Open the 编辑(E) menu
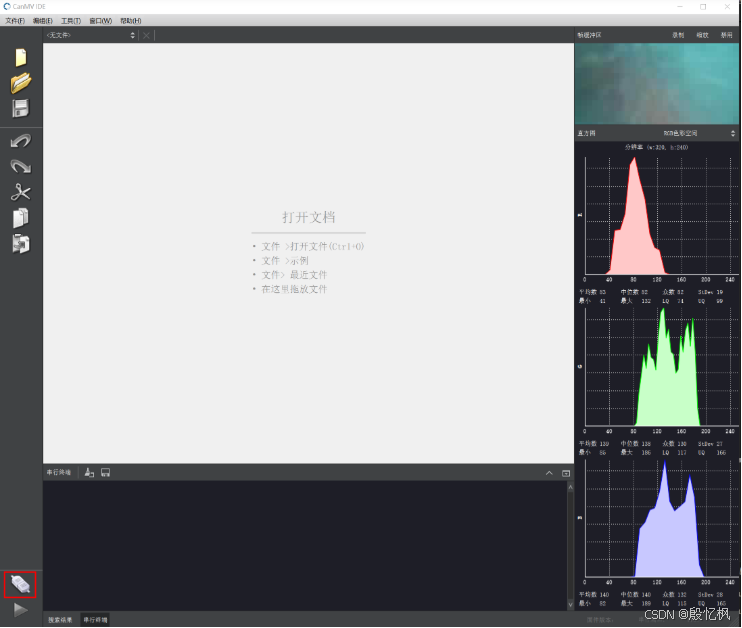This screenshot has height=628, width=742. point(43,21)
